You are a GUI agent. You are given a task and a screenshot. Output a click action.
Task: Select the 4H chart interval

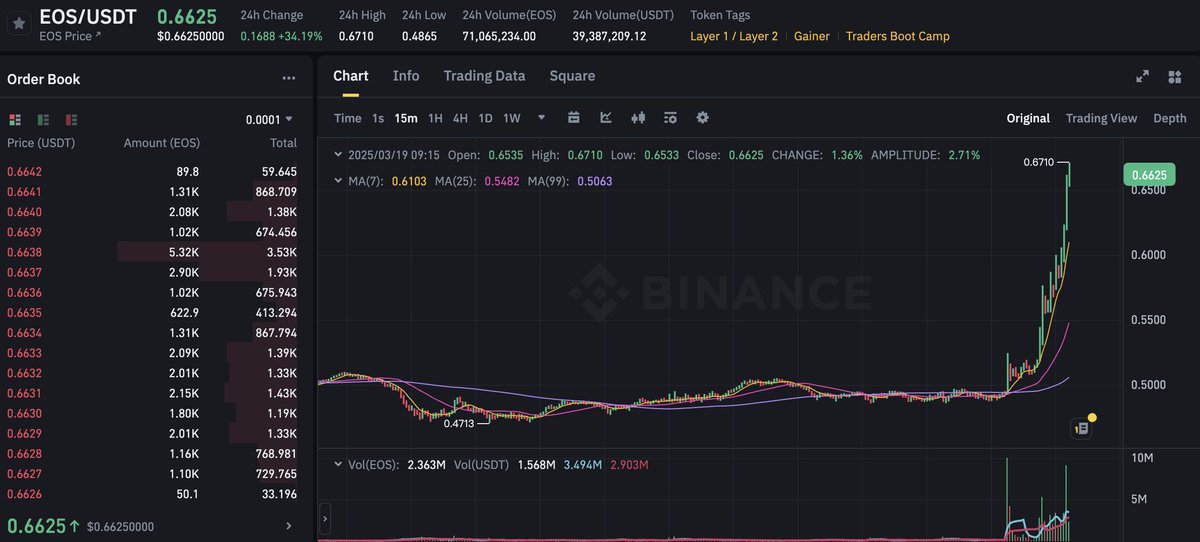point(460,118)
